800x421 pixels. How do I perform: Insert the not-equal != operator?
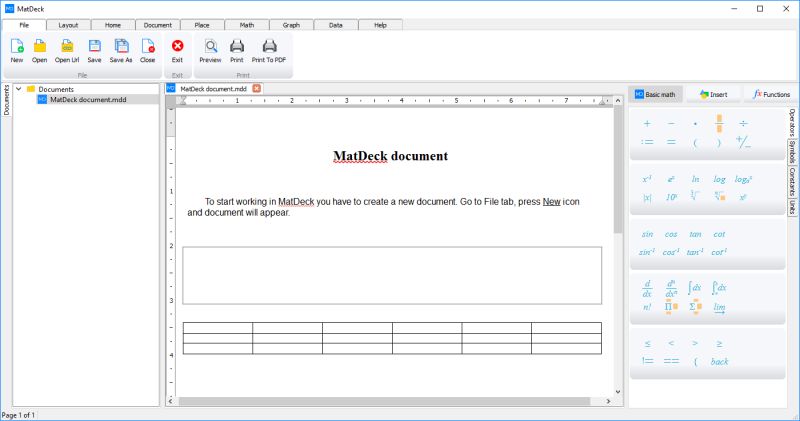coord(647,361)
